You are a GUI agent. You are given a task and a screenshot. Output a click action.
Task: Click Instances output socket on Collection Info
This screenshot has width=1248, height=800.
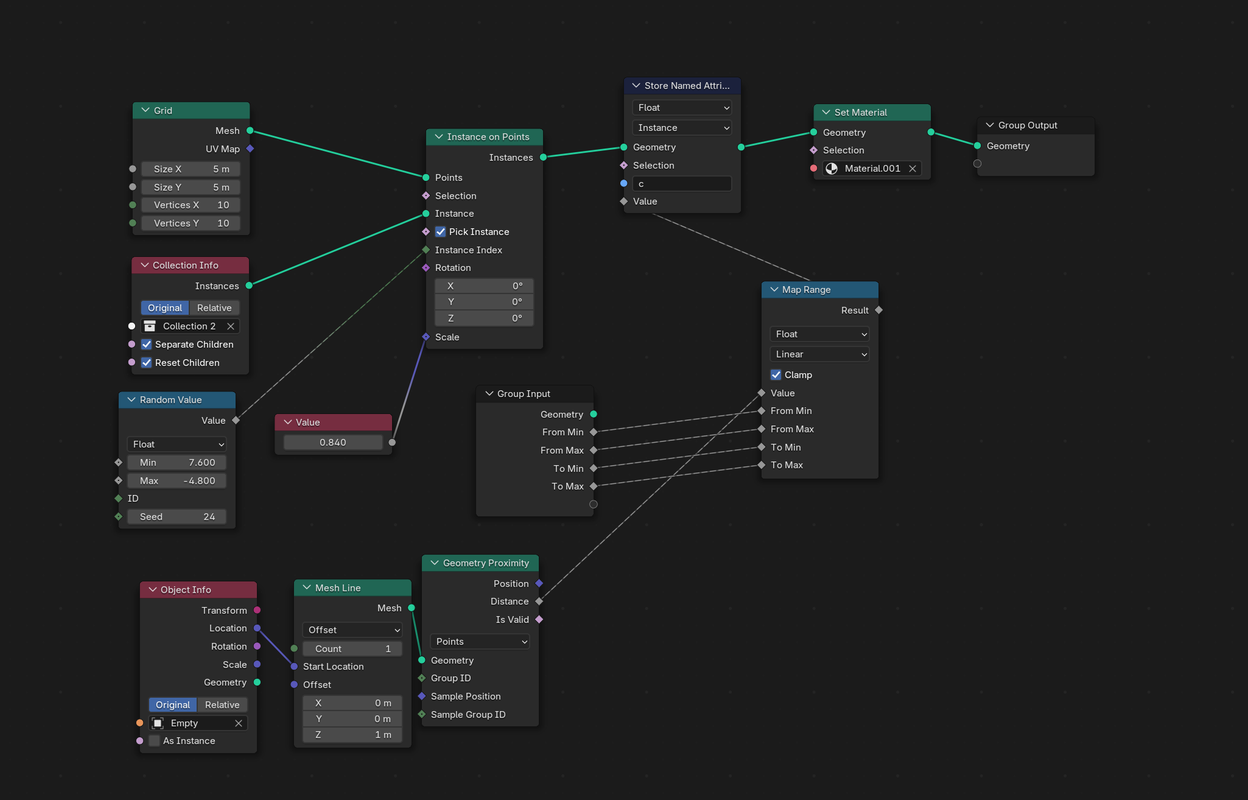pyautogui.click(x=249, y=286)
